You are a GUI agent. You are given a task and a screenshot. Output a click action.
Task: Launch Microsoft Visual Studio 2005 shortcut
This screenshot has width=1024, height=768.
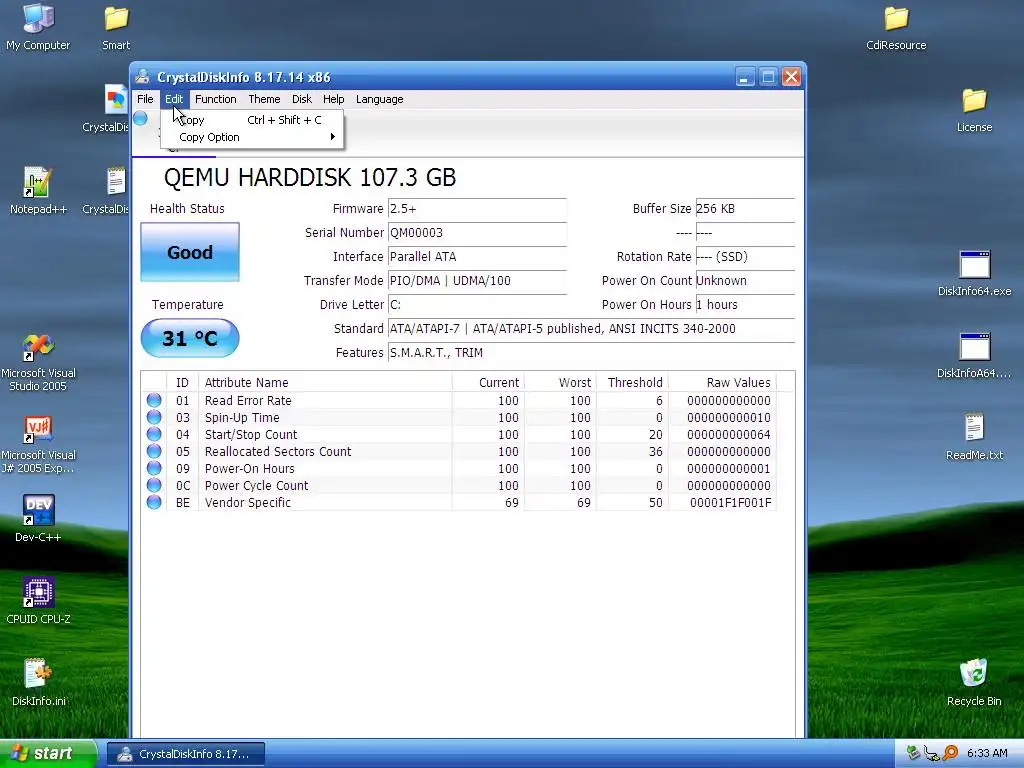[38, 361]
